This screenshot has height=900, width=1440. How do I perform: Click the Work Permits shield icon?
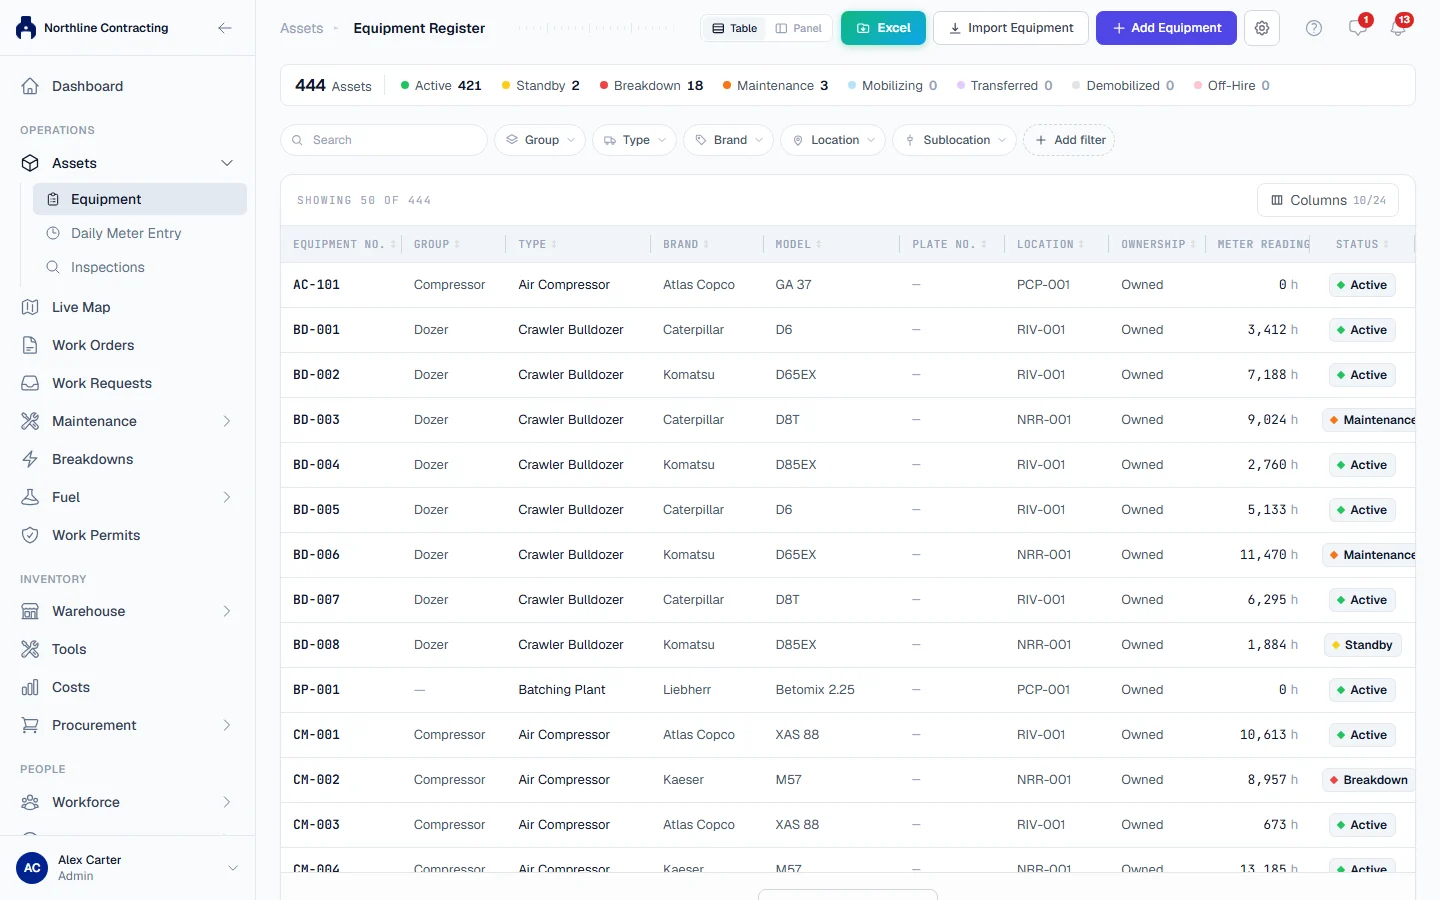[x=30, y=535]
